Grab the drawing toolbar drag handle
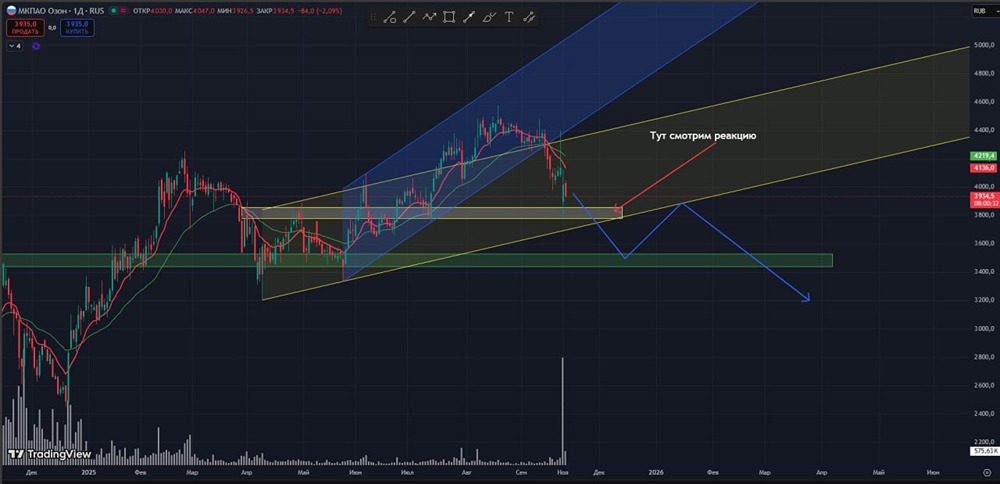 click(x=374, y=18)
